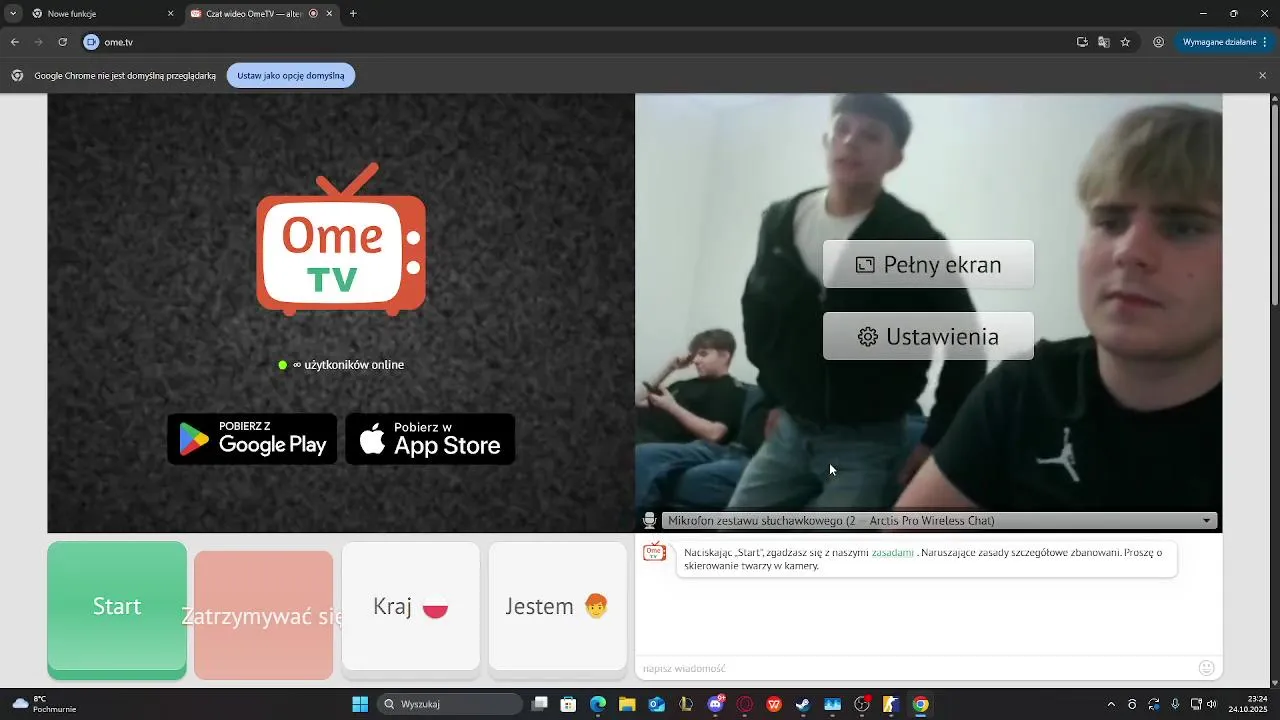Click the OmeTV logo
This screenshot has height=720, width=1280.
tap(341, 240)
